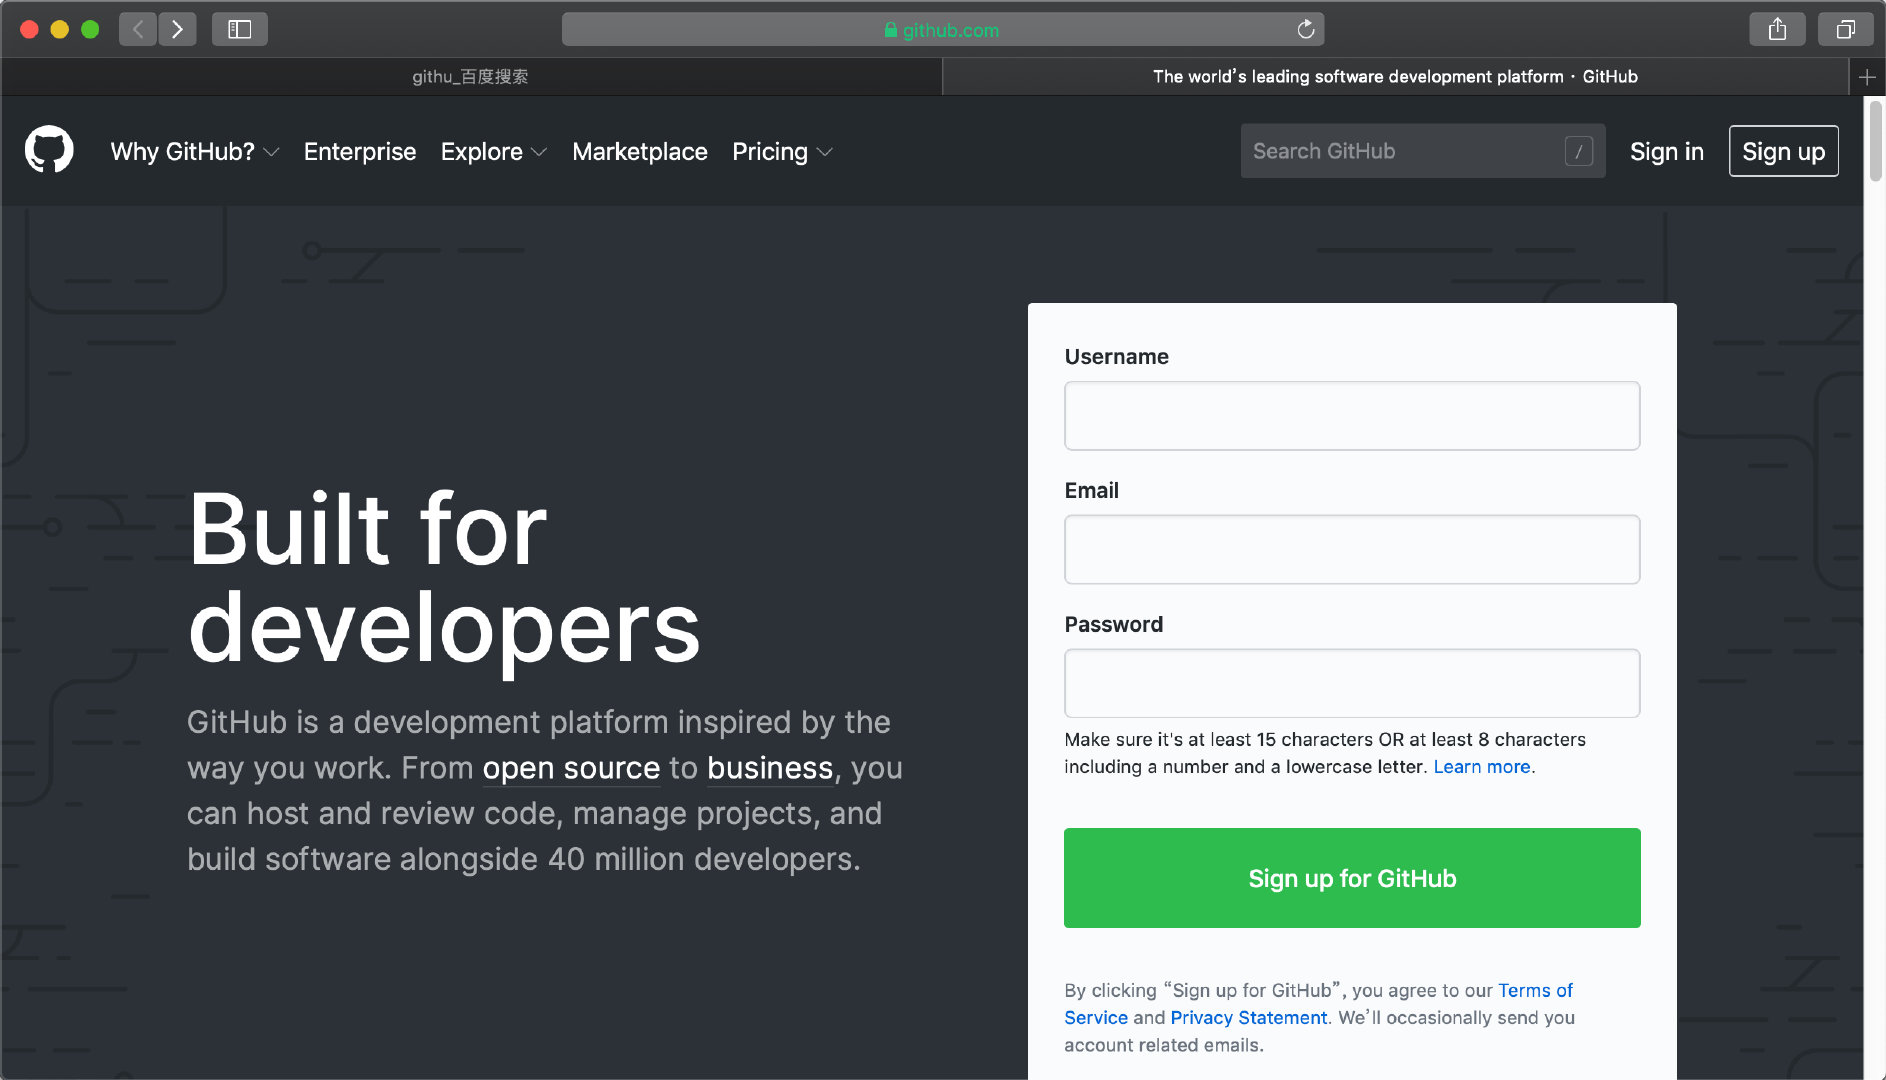
Task: Go back with Safari's back arrow
Action: click(138, 29)
